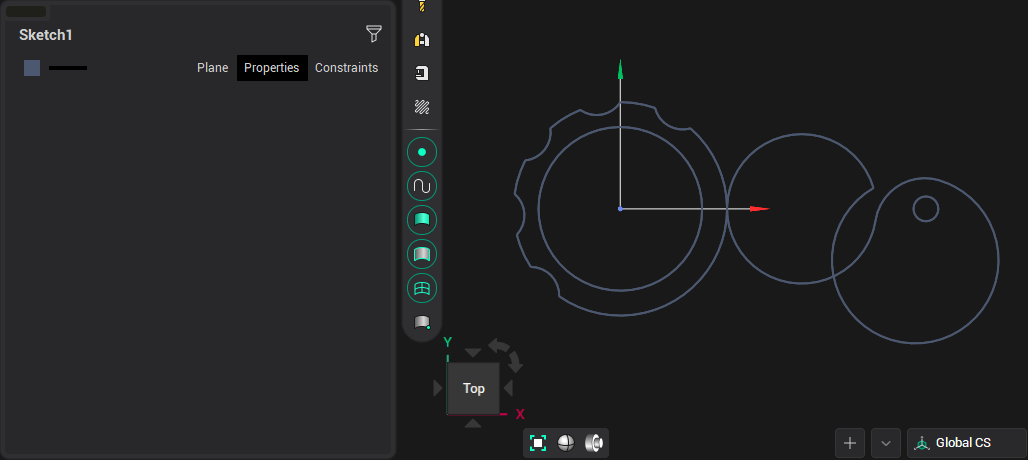Image resolution: width=1028 pixels, height=460 pixels.
Task: Click the yellow and white machine icon
Action: coord(422,40)
